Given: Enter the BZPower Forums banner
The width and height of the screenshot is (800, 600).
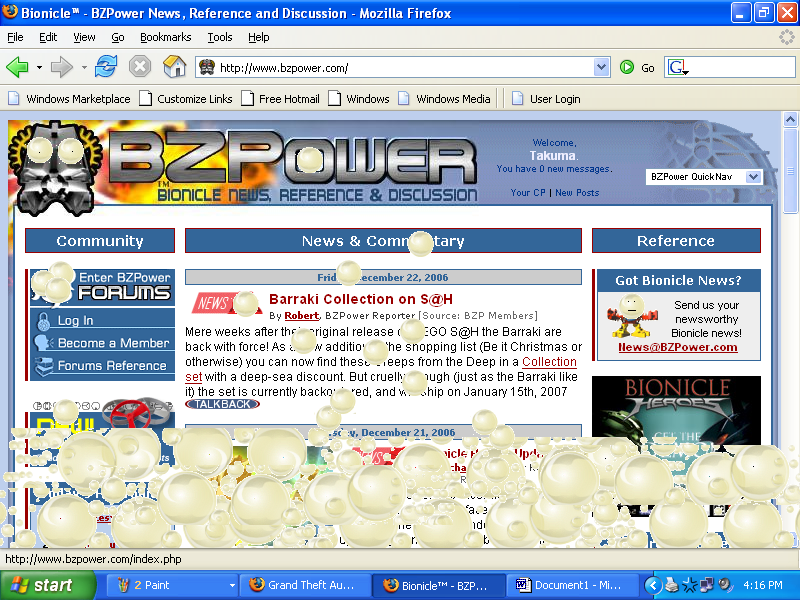Looking at the screenshot, I should coord(103,287).
